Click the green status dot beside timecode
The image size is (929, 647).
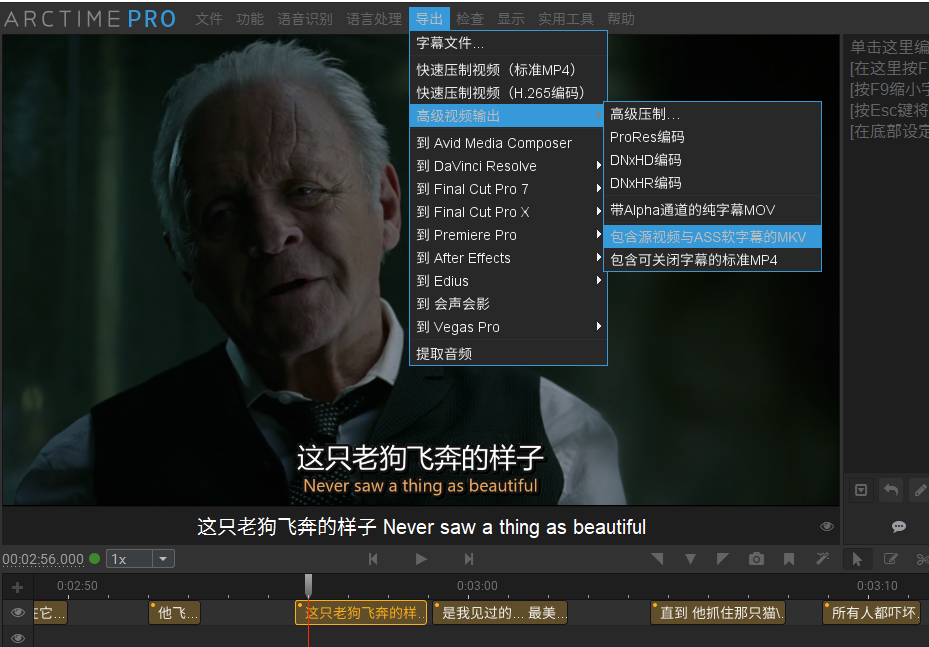[x=94, y=558]
